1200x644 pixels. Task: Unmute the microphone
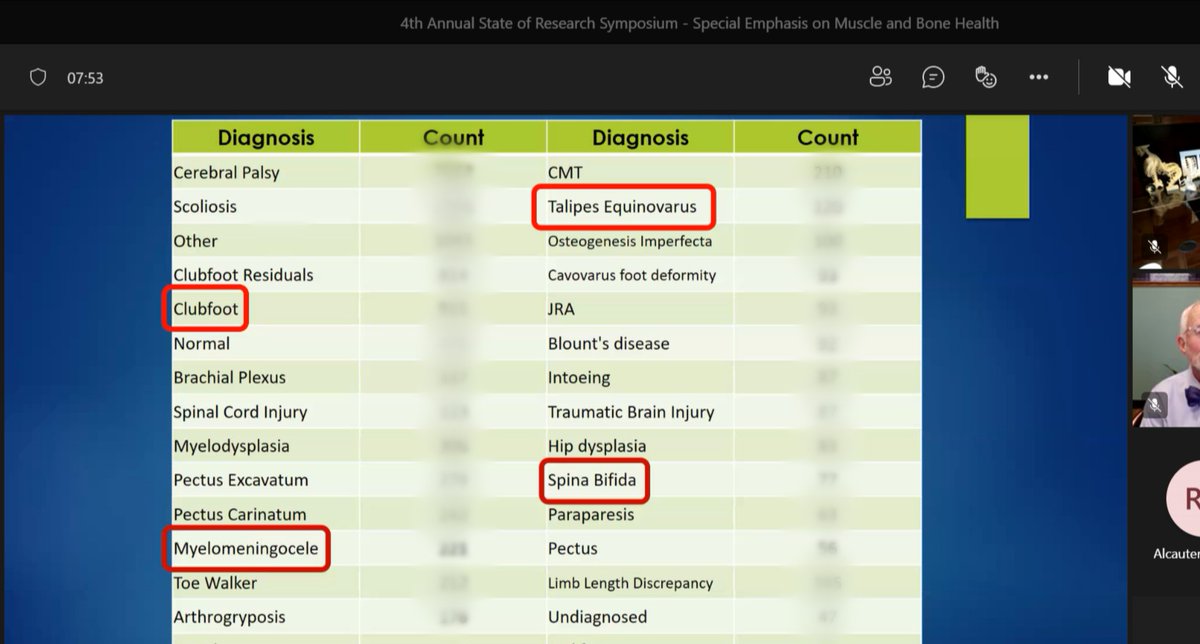click(x=1171, y=77)
